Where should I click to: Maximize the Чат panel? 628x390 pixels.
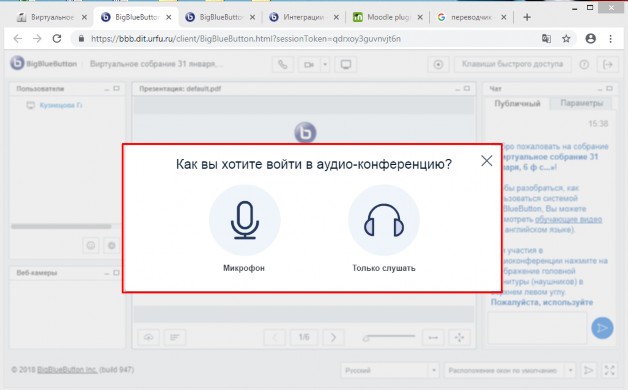[610, 88]
